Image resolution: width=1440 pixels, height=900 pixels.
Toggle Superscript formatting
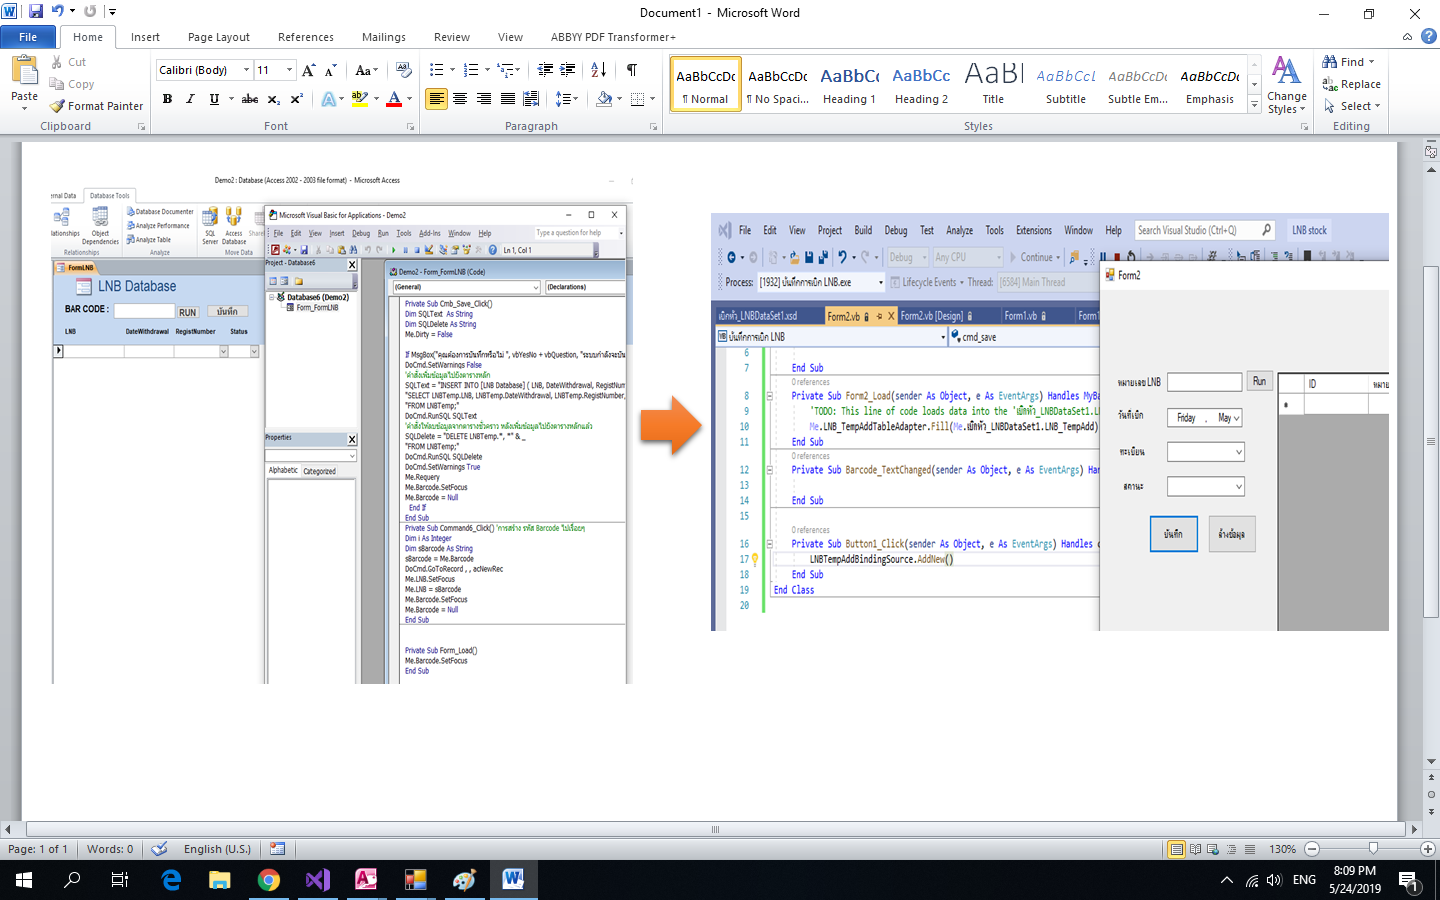297,99
